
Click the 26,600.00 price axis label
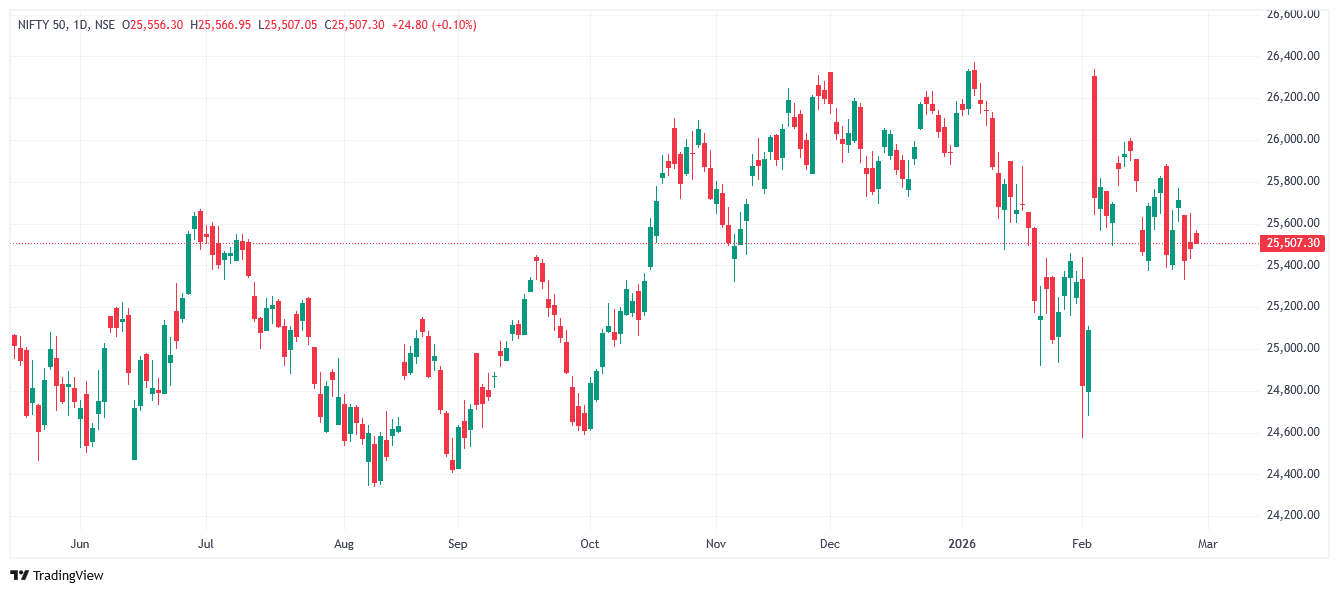click(x=1293, y=14)
